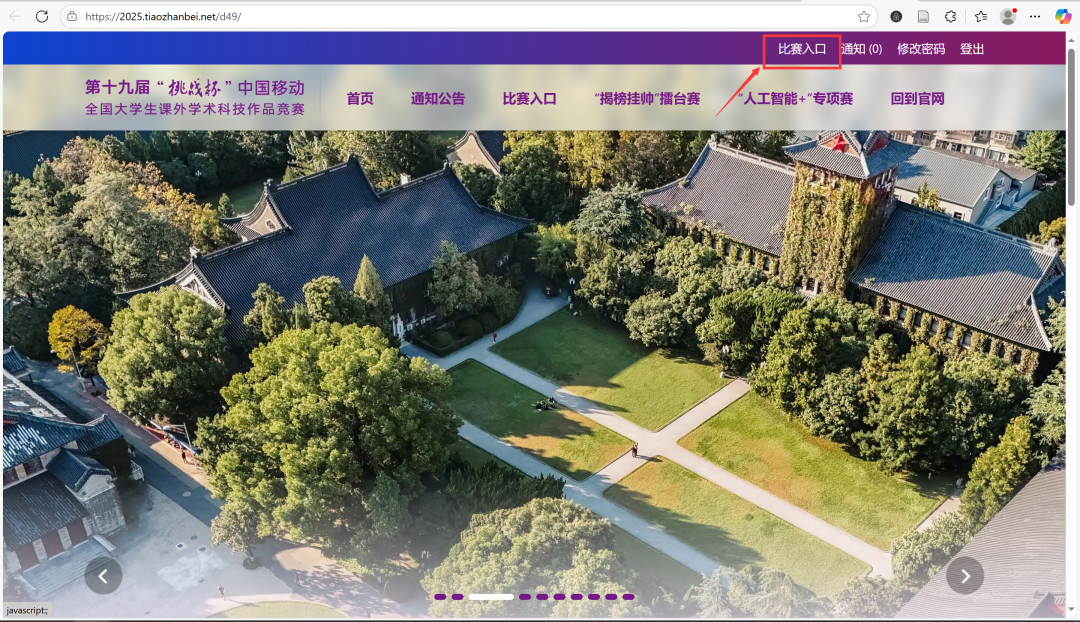Open 通知公告 in the navigation menu
This screenshot has height=622, width=1080.
point(438,99)
